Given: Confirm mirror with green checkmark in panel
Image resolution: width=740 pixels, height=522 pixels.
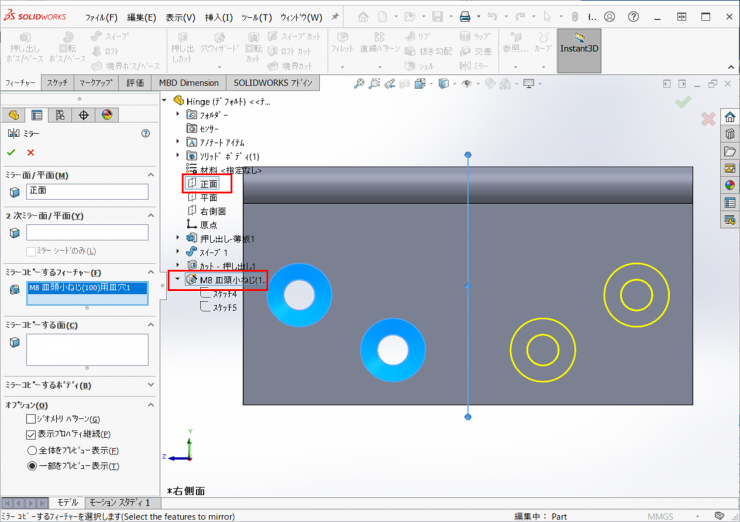Looking at the screenshot, I should pos(11,152).
